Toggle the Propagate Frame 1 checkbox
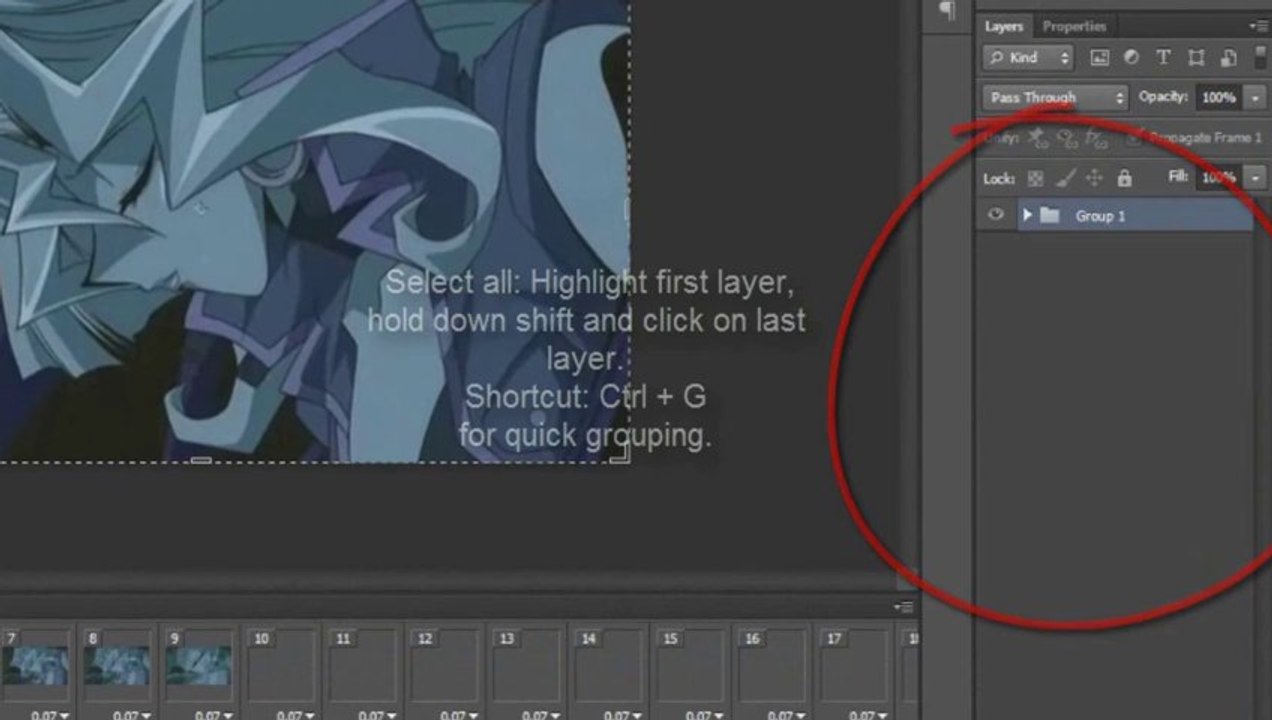This screenshot has width=1272, height=720. (1134, 138)
